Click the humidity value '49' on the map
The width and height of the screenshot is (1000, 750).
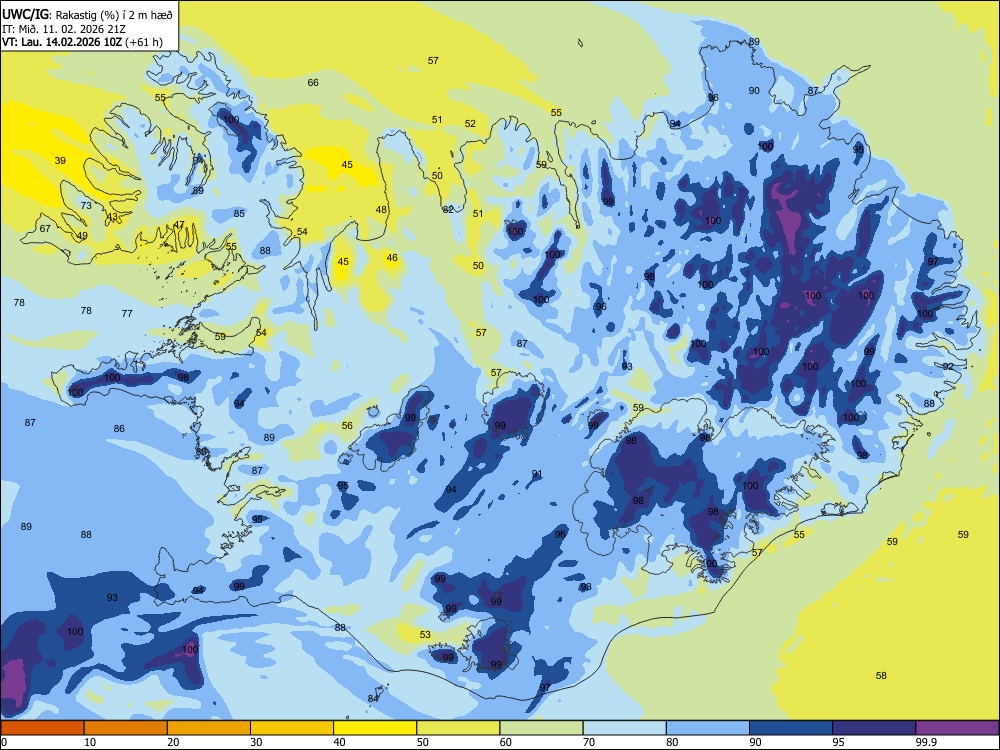click(82, 236)
